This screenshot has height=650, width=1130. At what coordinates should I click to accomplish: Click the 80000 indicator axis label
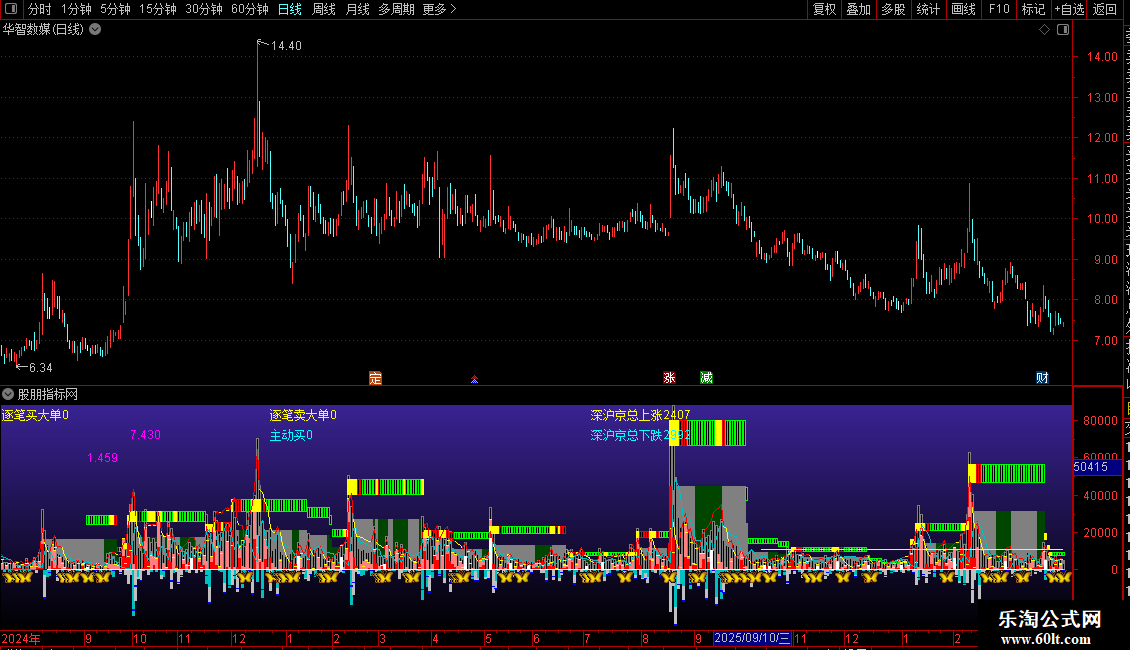tap(1100, 420)
